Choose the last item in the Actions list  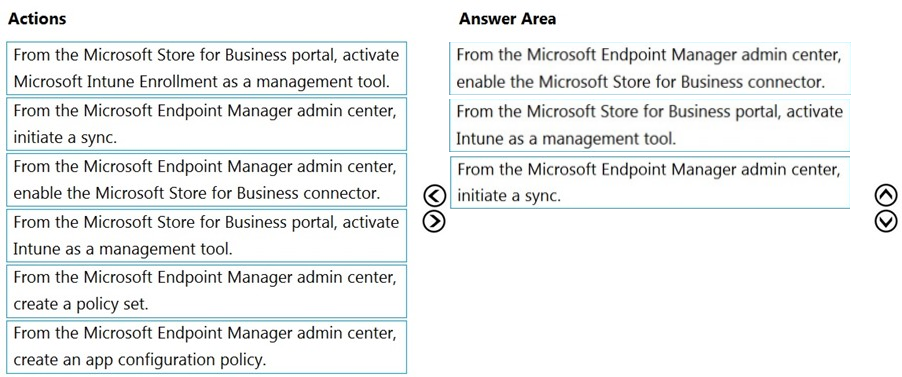point(207,347)
